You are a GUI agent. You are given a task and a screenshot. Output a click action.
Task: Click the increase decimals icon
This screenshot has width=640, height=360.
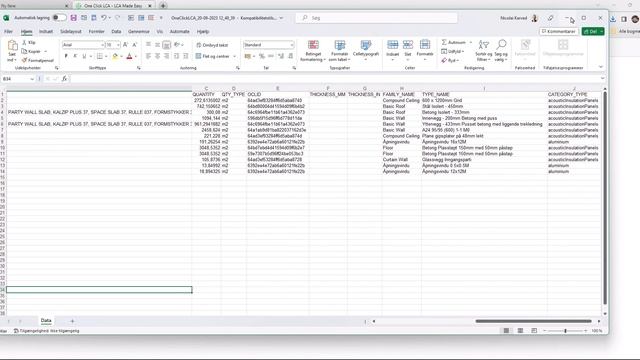tap(281, 56)
